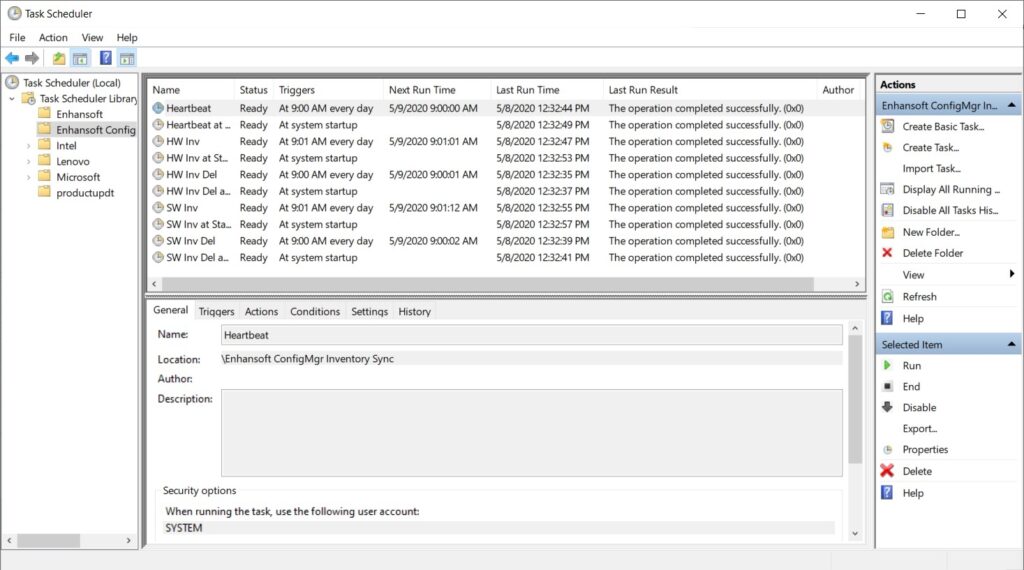Image resolution: width=1024 pixels, height=570 pixels.
Task: Toggle the Show/Hide Action Pane toolbar button
Action: click(126, 58)
